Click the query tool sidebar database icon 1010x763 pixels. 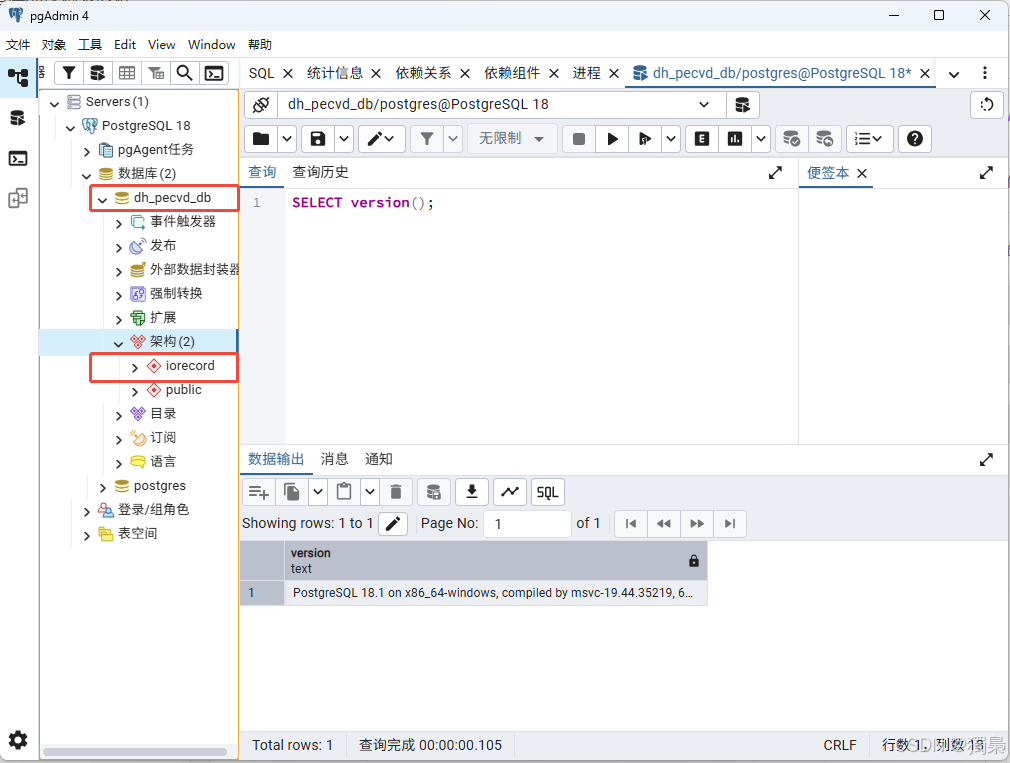(x=18, y=118)
